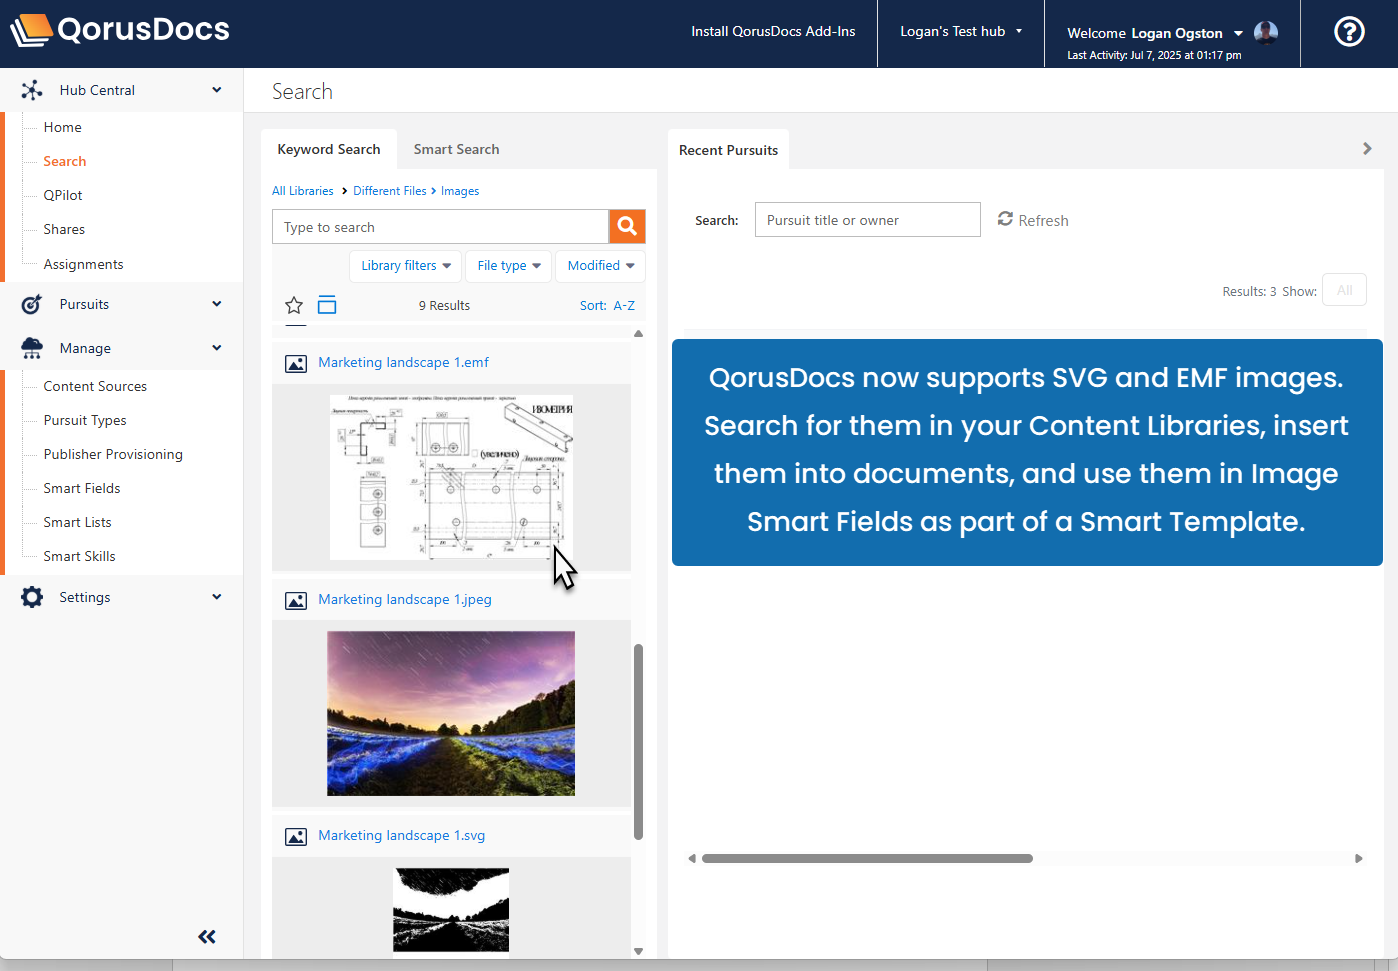Click the Refresh icon in Recent Pursuits

[1005, 219]
